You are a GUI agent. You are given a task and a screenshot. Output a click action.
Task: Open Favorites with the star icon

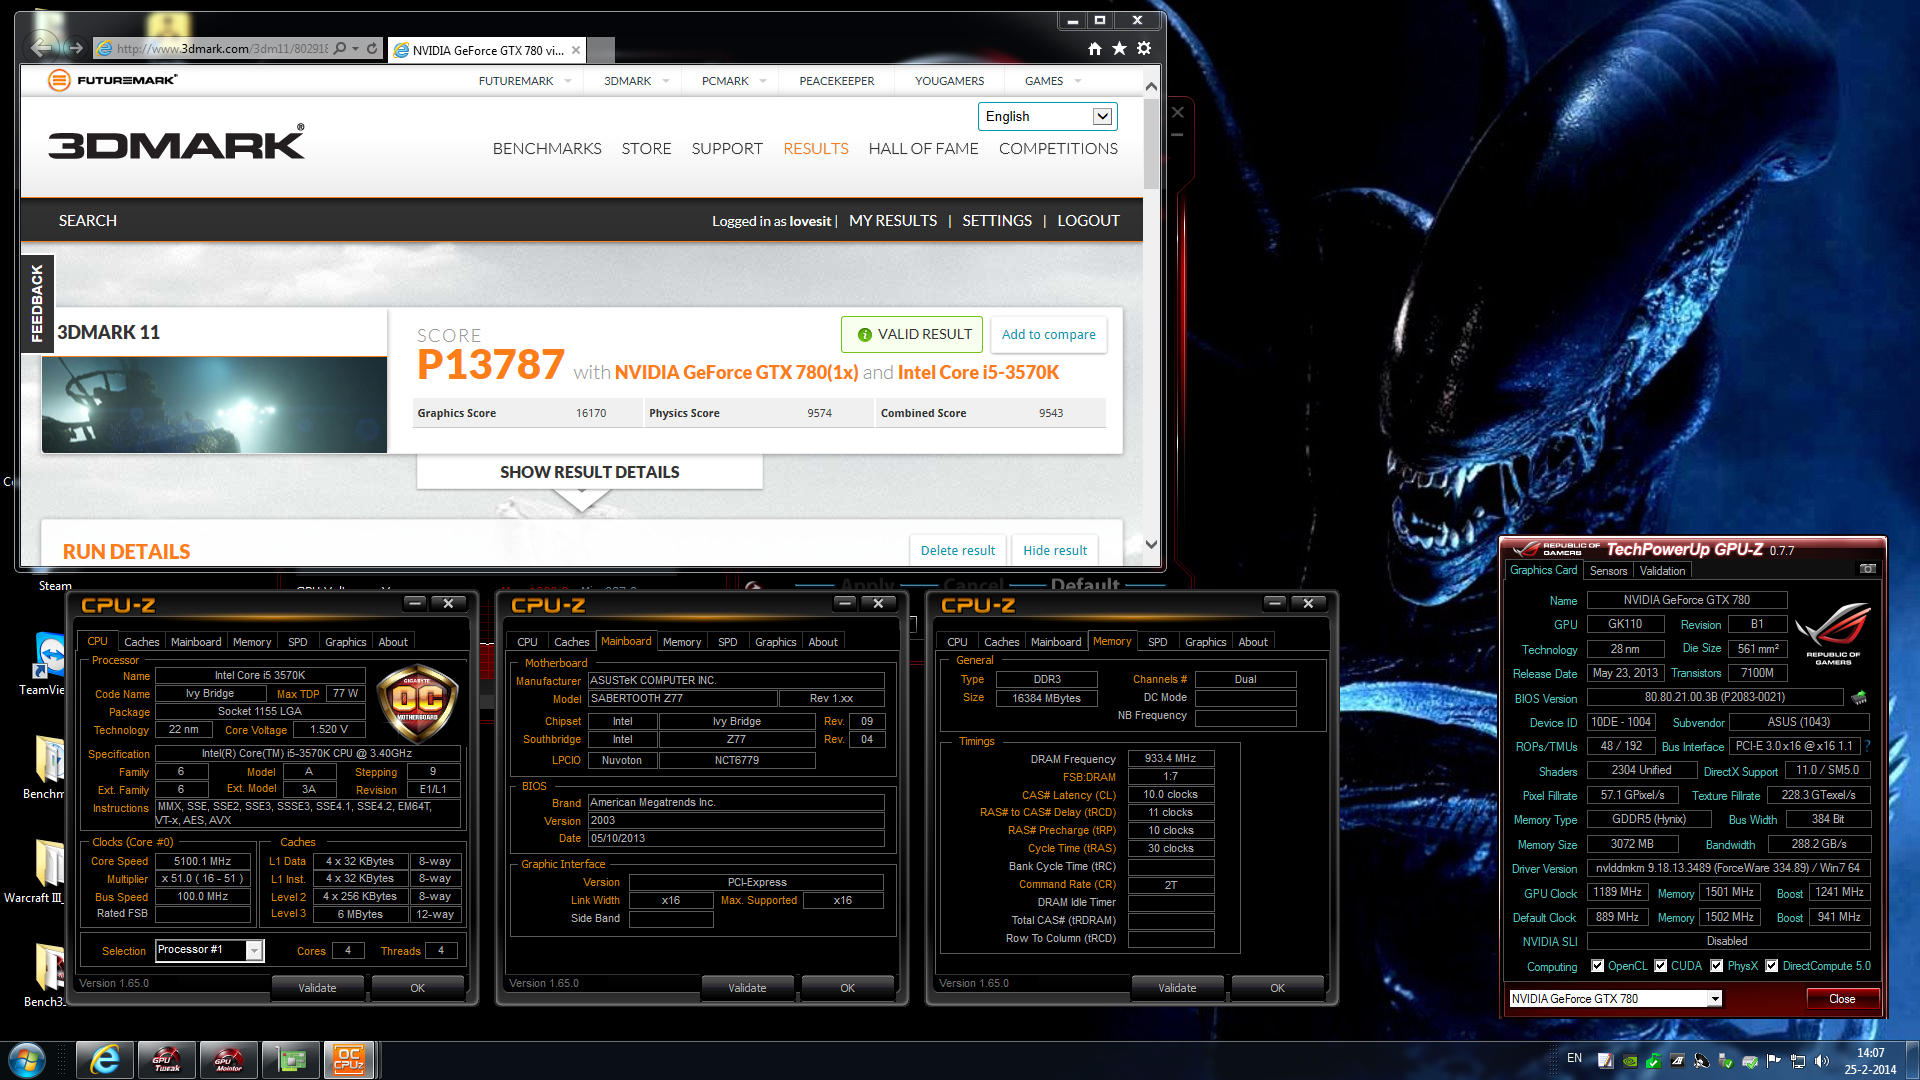1119,48
